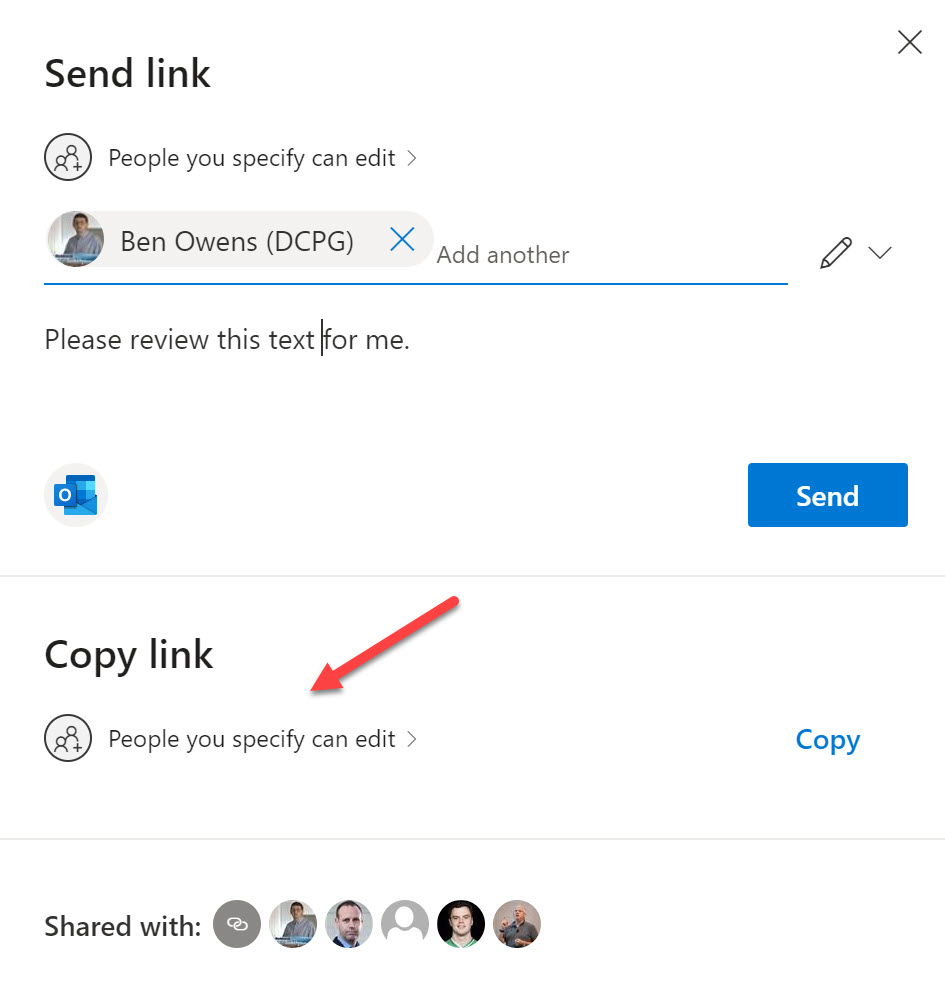The image size is (945, 1008).
Task: Open the Outlook icon to compose email
Action: 76,495
